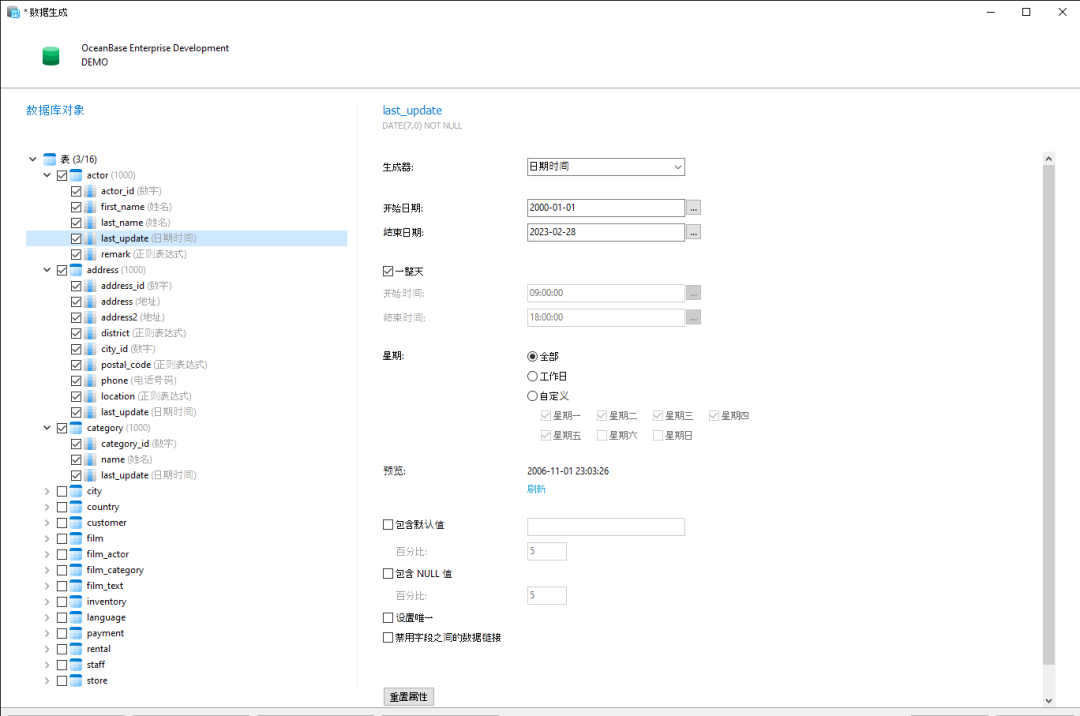Screen dimensions: 1080x716
Task: Click the table icon beside language
Action: tap(76, 618)
